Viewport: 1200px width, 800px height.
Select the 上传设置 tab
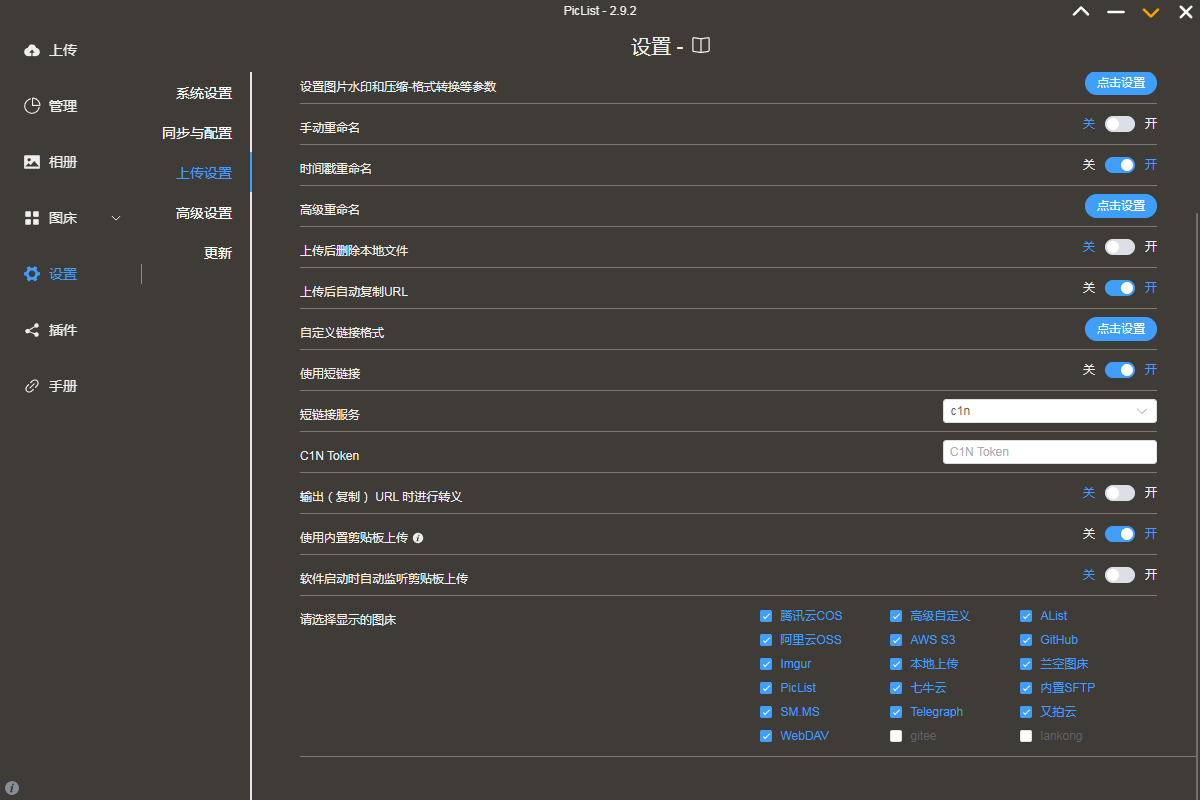click(204, 173)
